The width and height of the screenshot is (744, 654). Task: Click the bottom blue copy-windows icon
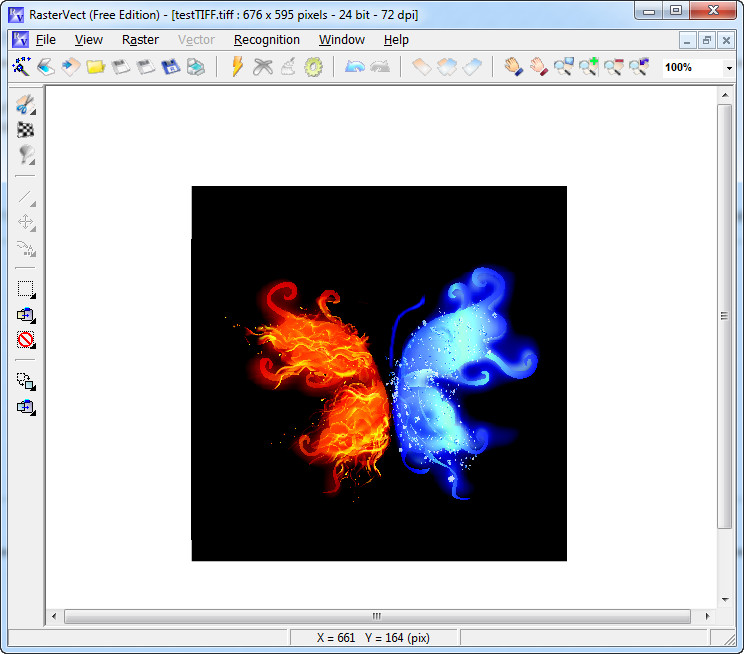point(26,407)
